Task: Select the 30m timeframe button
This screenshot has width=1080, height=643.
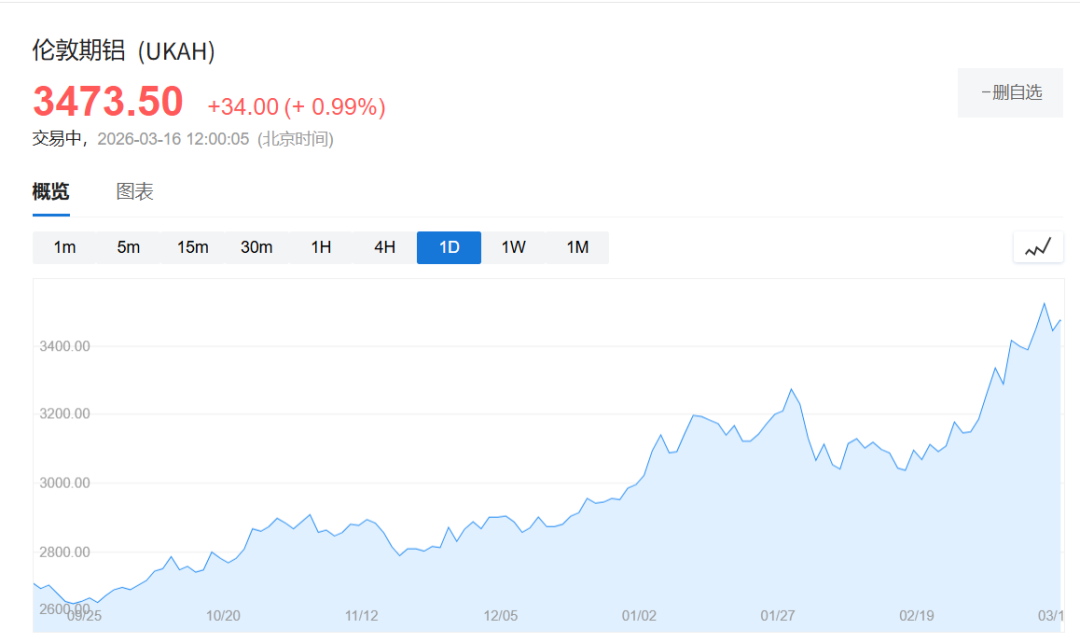Action: tap(256, 247)
